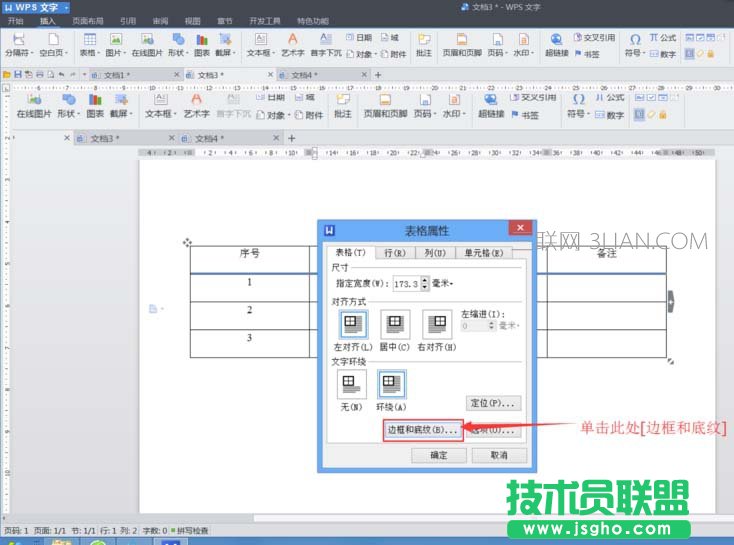Click the 指定宽度 173.3 input field
734x545 pixels.
407,284
